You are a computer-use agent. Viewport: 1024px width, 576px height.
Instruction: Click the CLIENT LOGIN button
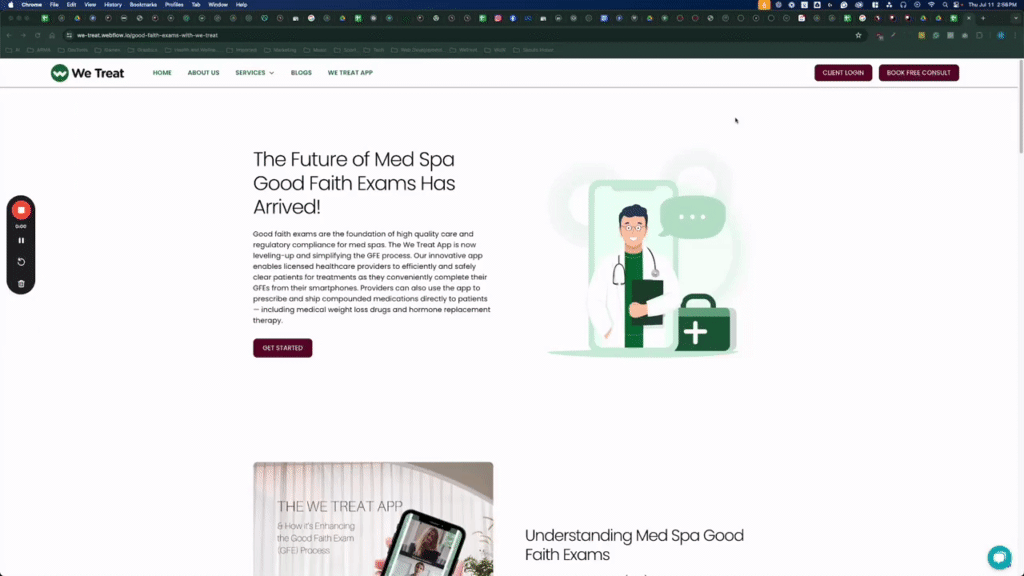pyautogui.click(x=843, y=72)
